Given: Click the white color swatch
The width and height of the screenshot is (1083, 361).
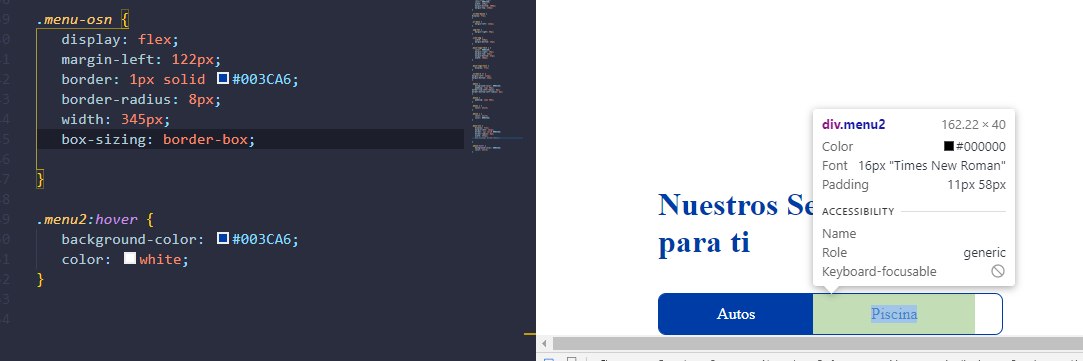Looking at the screenshot, I should (130, 259).
